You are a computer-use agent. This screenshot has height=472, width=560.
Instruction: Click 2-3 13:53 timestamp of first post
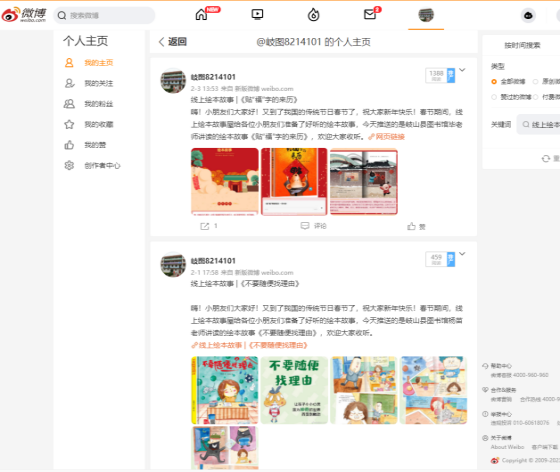[204, 89]
